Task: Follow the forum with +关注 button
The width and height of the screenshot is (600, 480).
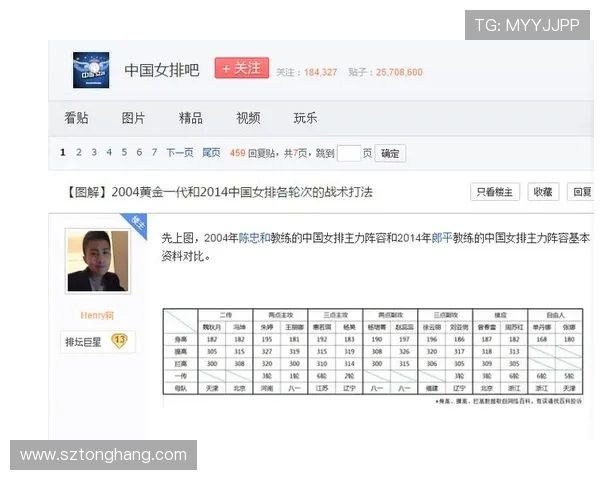Action: 241,68
